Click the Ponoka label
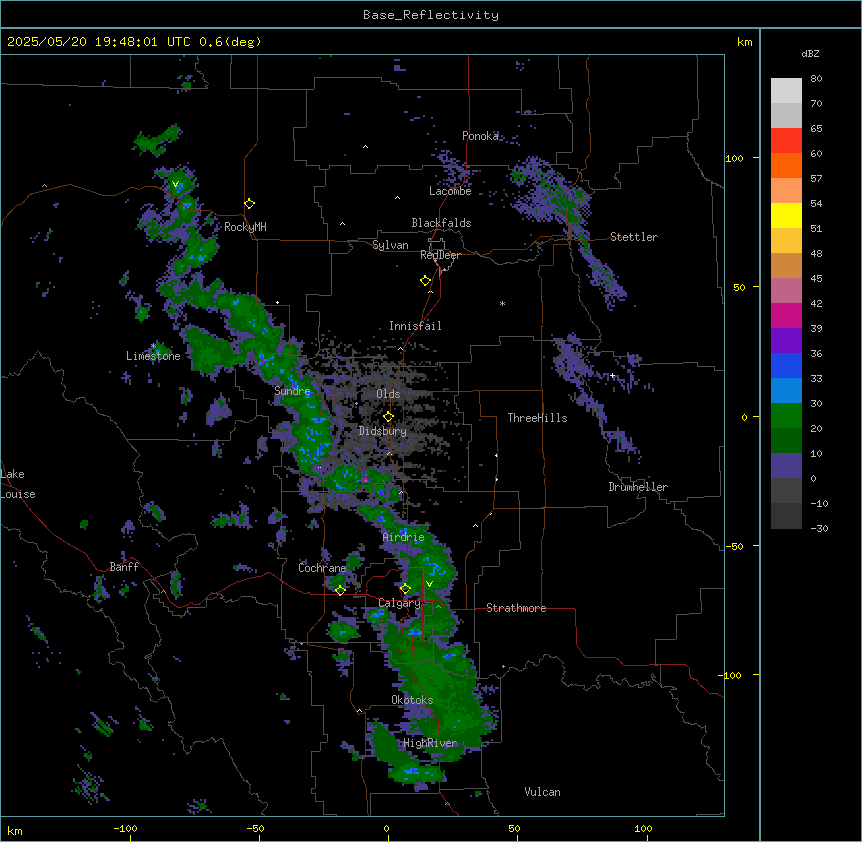The height and width of the screenshot is (842, 862). 480,136
